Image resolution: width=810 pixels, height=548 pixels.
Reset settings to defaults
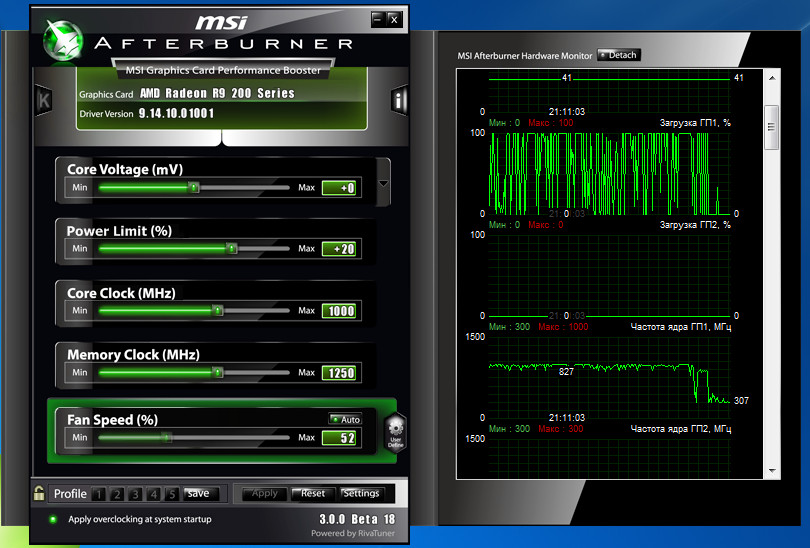[313, 494]
